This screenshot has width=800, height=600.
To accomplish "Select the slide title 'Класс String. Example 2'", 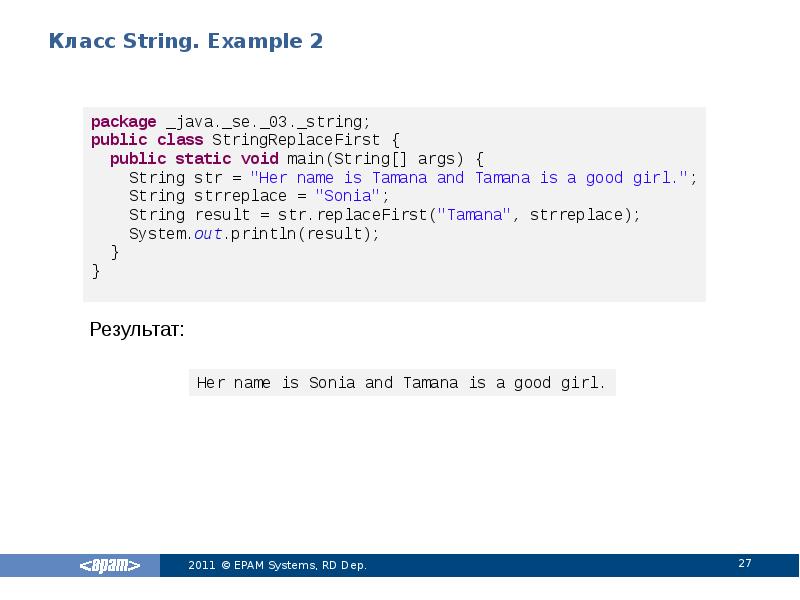I will (x=186, y=42).
